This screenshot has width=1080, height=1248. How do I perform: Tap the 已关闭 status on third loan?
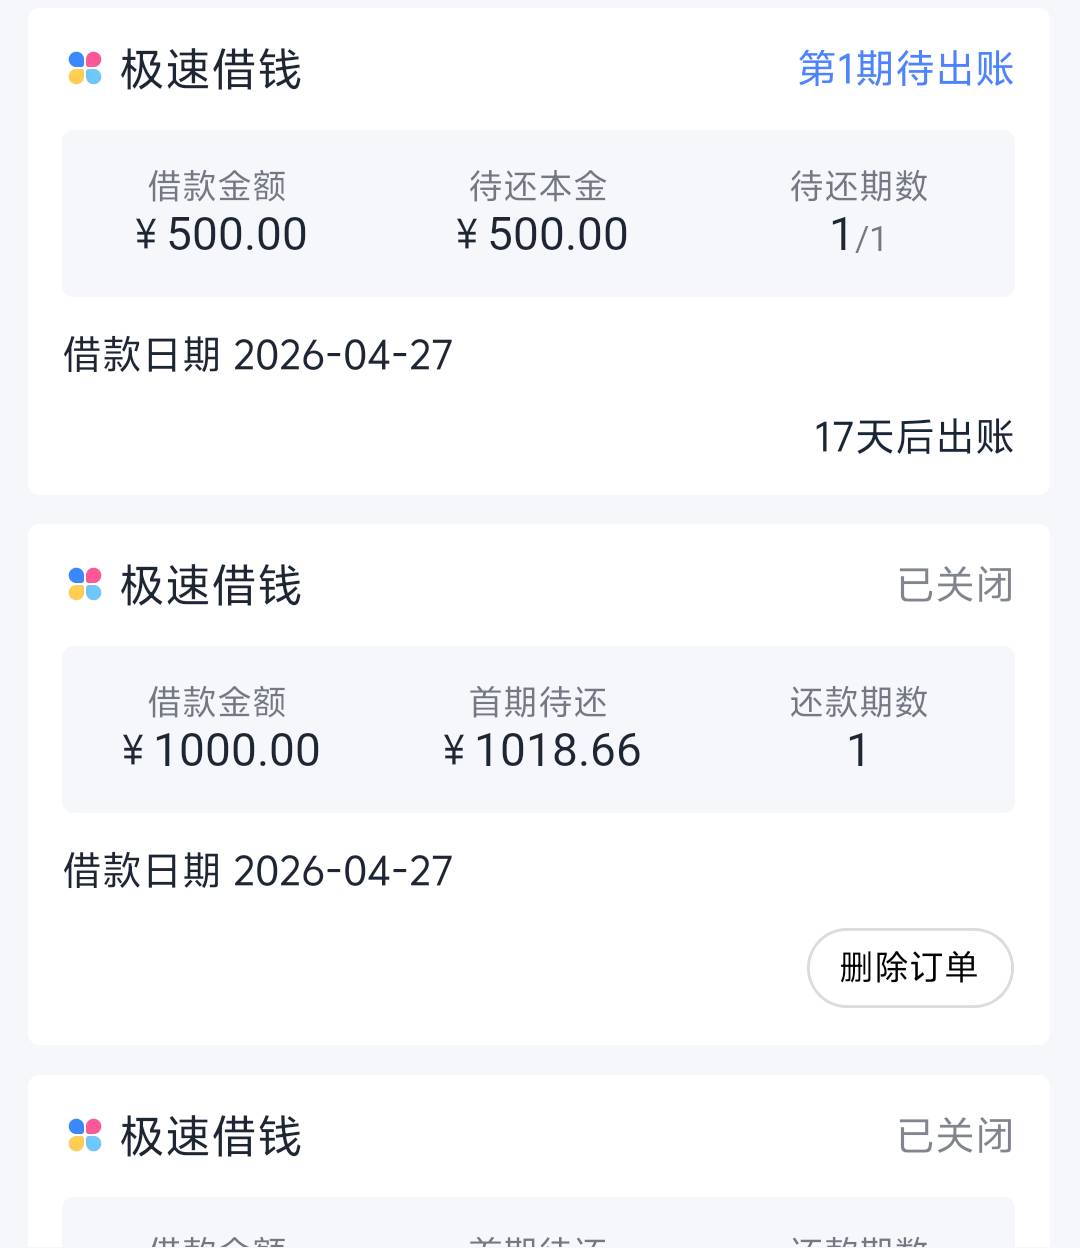(x=955, y=1136)
